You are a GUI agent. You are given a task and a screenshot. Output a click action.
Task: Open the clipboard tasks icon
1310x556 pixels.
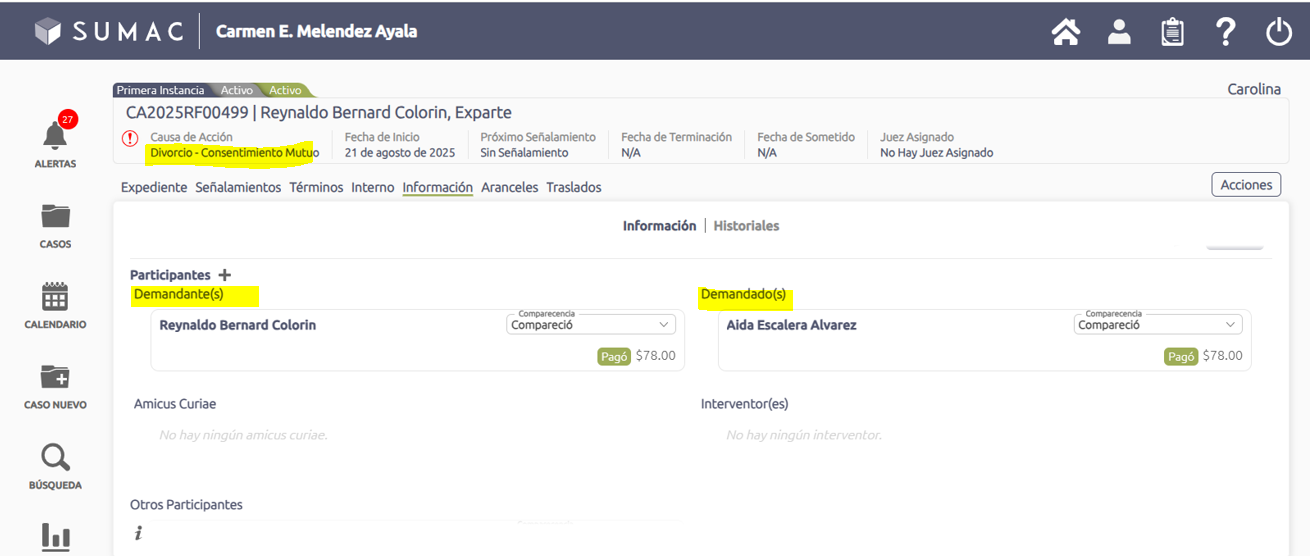[x=1172, y=32]
